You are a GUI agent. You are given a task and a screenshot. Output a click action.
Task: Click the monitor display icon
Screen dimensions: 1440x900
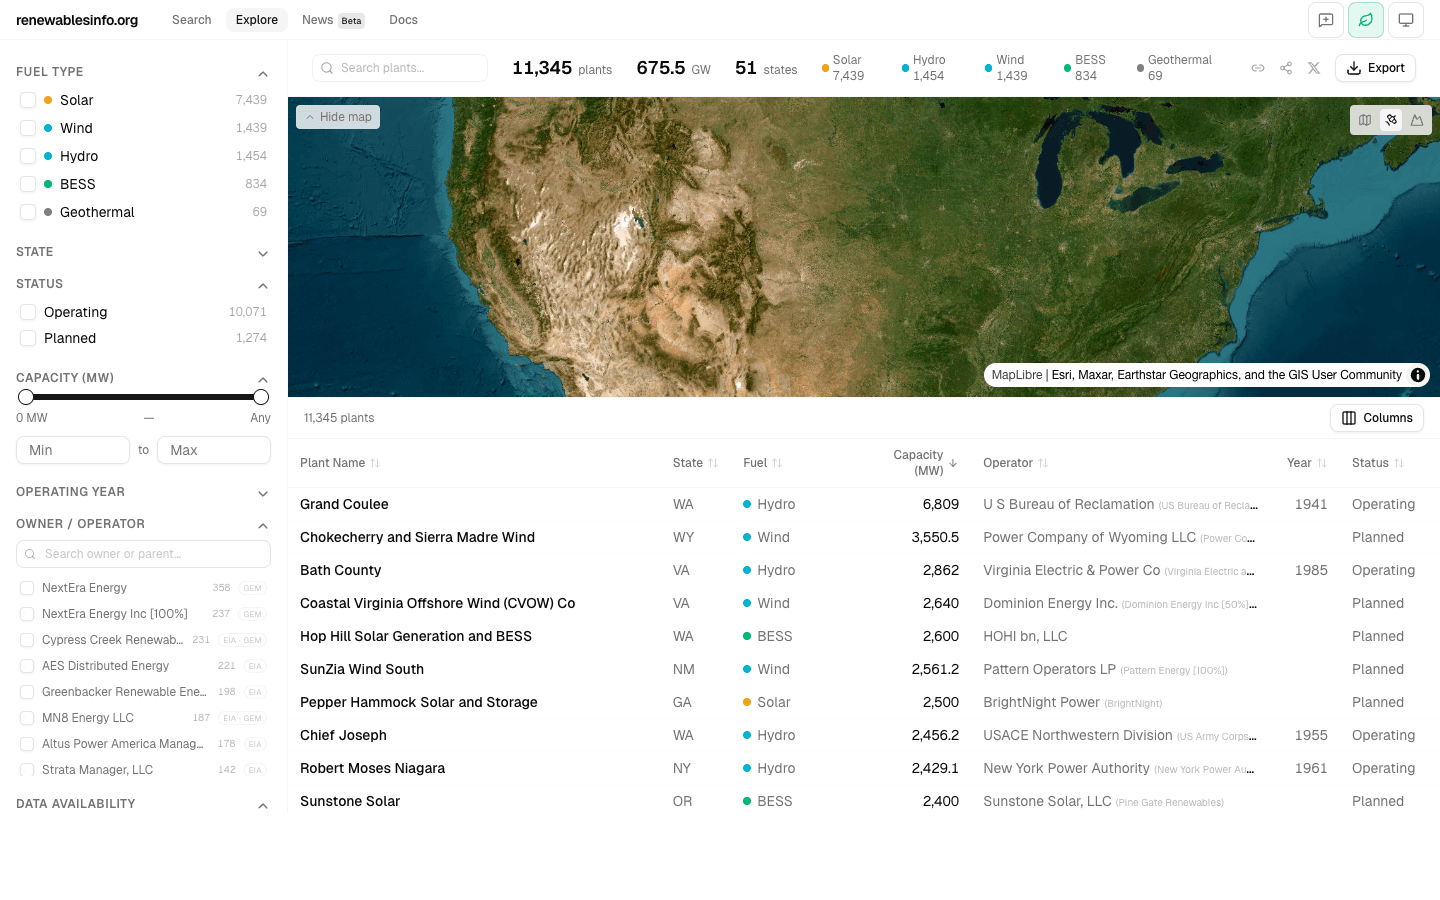(x=1406, y=19)
